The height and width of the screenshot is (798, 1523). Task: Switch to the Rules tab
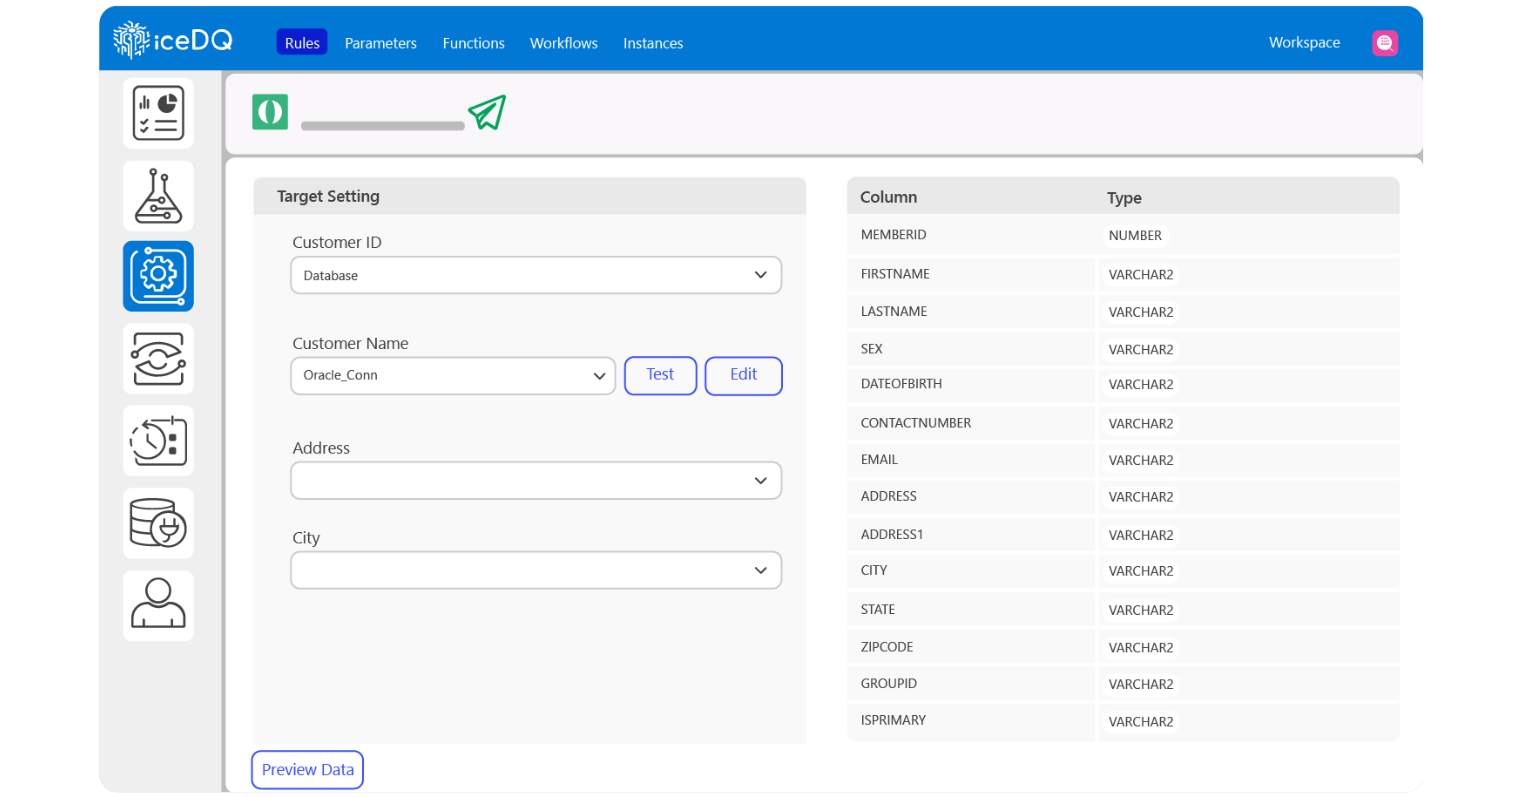click(x=302, y=43)
